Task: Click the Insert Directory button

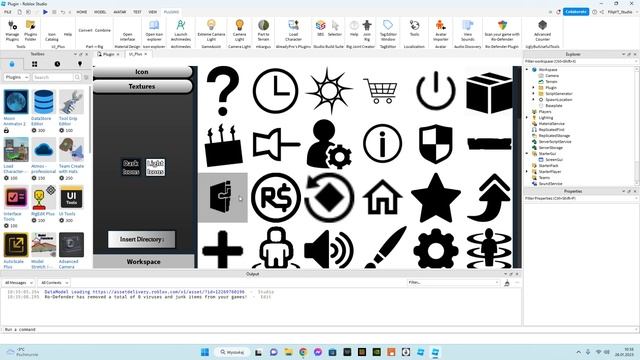Action: (x=141, y=239)
